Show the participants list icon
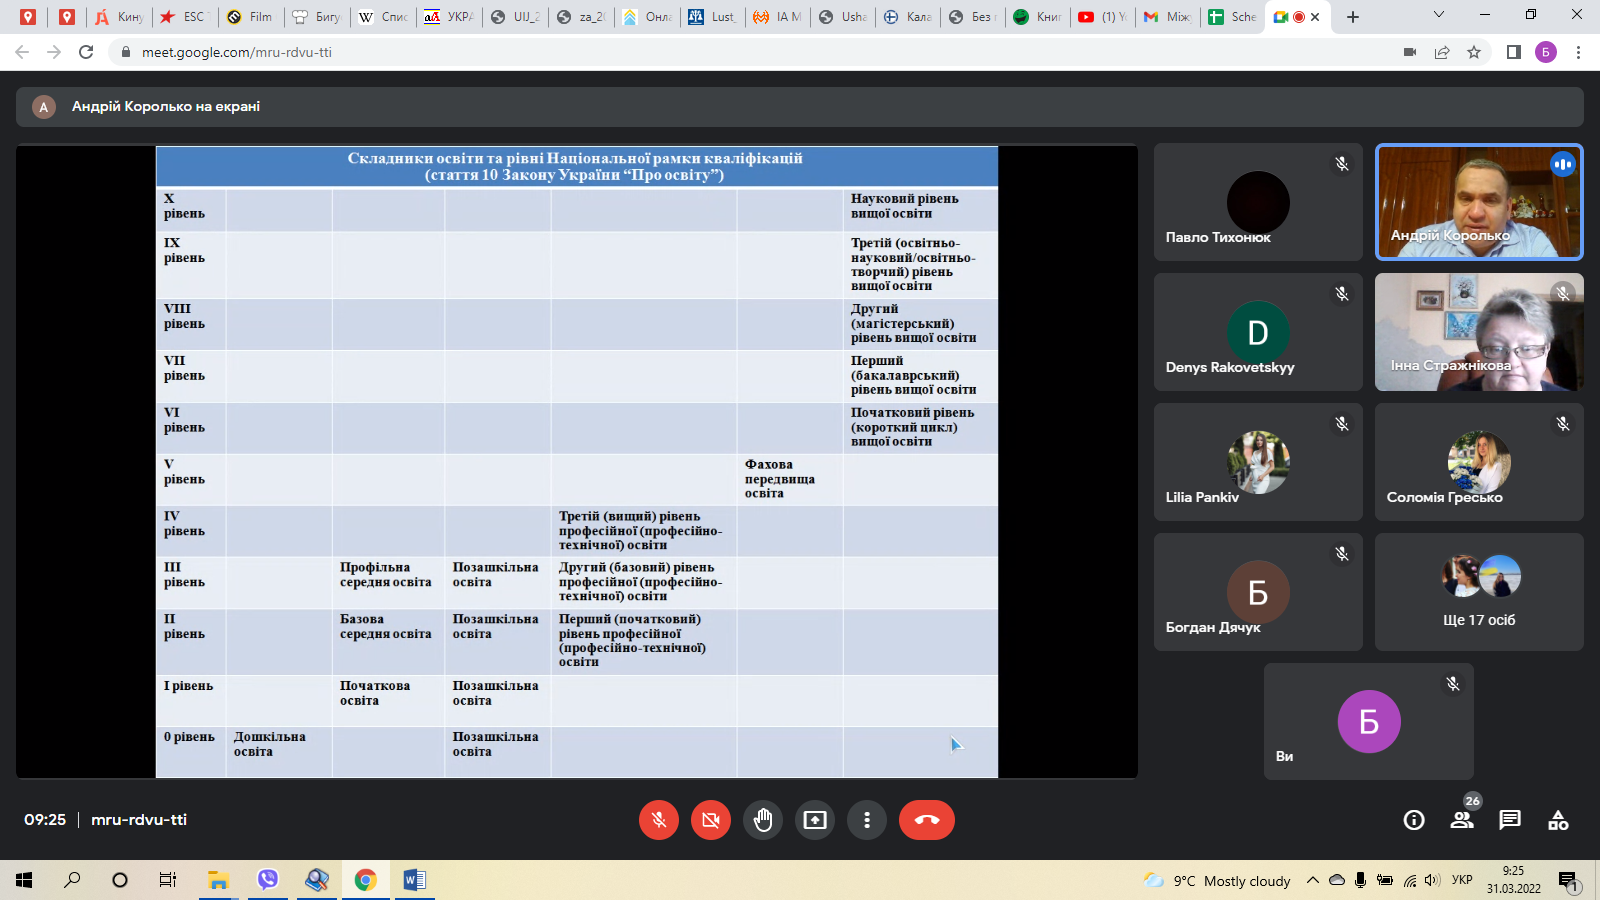The height and width of the screenshot is (900, 1600). coord(1462,820)
